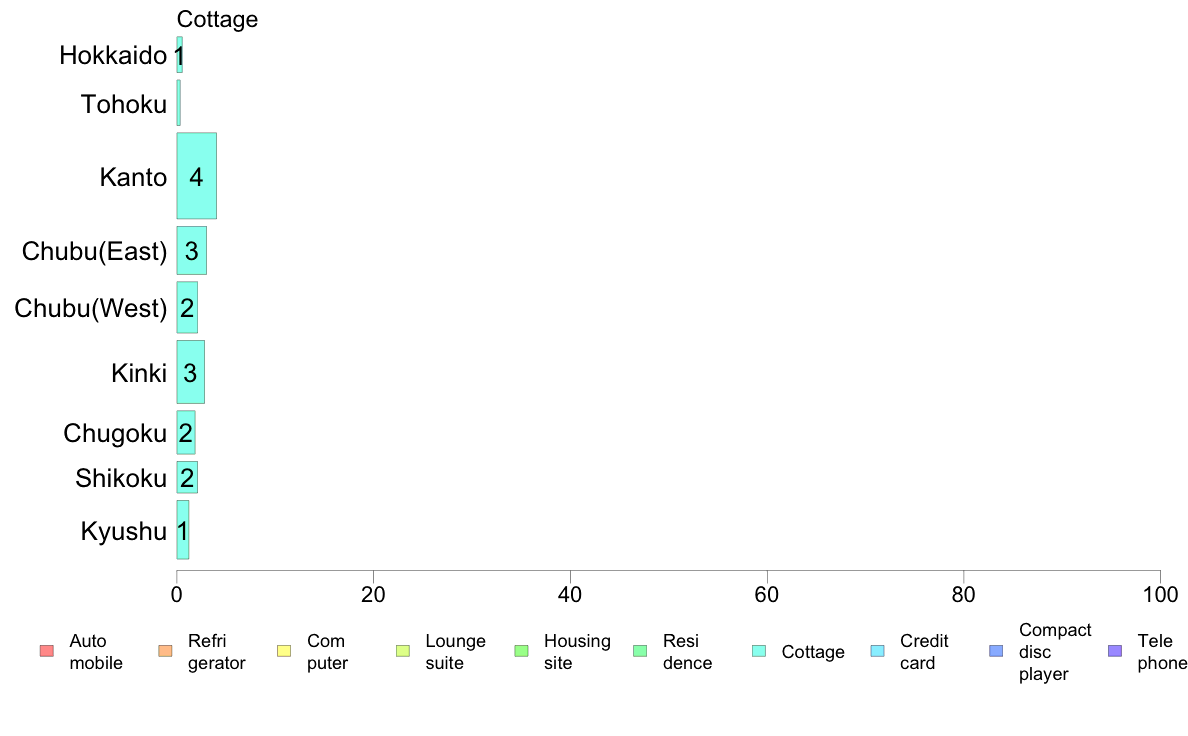Select the Chubu(East) bar
This screenshot has height=736, width=1188.
192,250
